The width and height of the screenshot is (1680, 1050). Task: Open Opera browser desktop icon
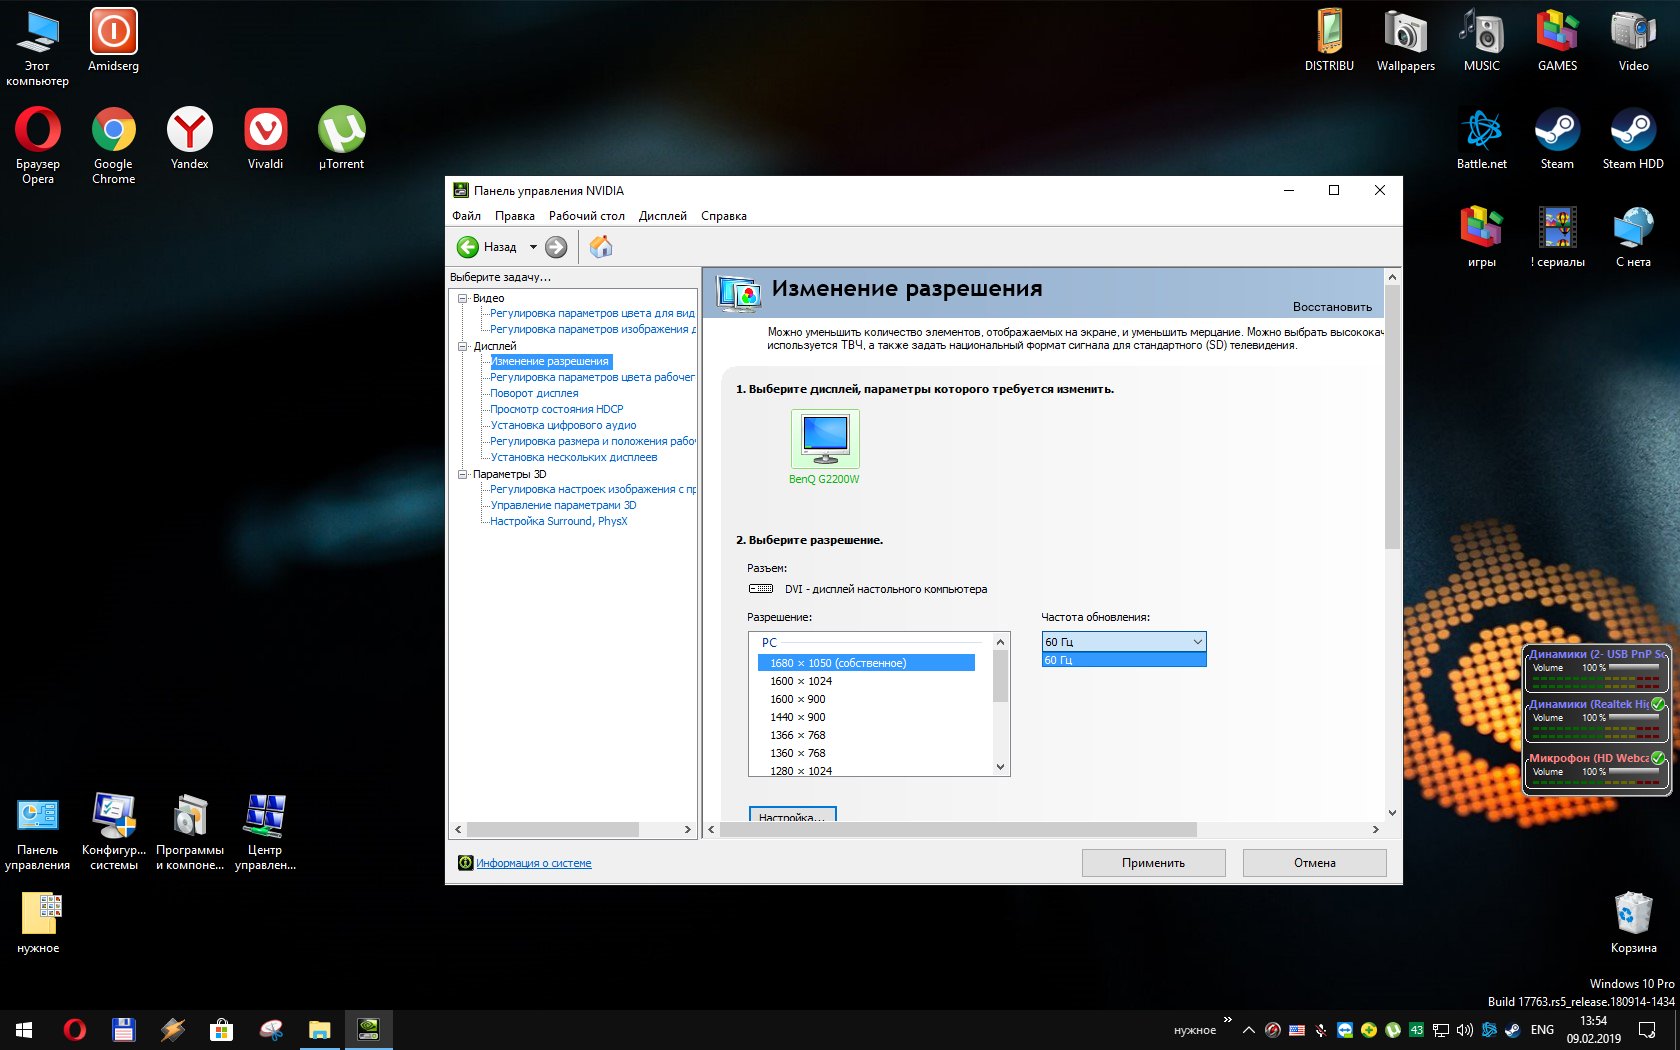coord(38,146)
